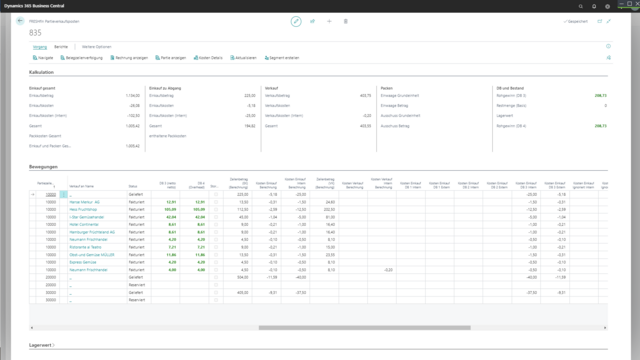This screenshot has width=640, height=360.
Task: Create a new record with the plus icon
Action: click(329, 21)
